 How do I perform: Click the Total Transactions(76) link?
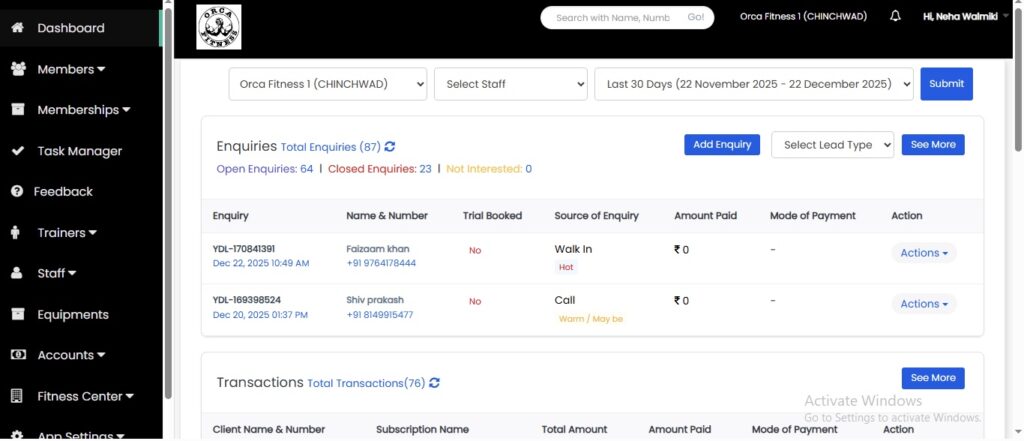tap(366, 383)
